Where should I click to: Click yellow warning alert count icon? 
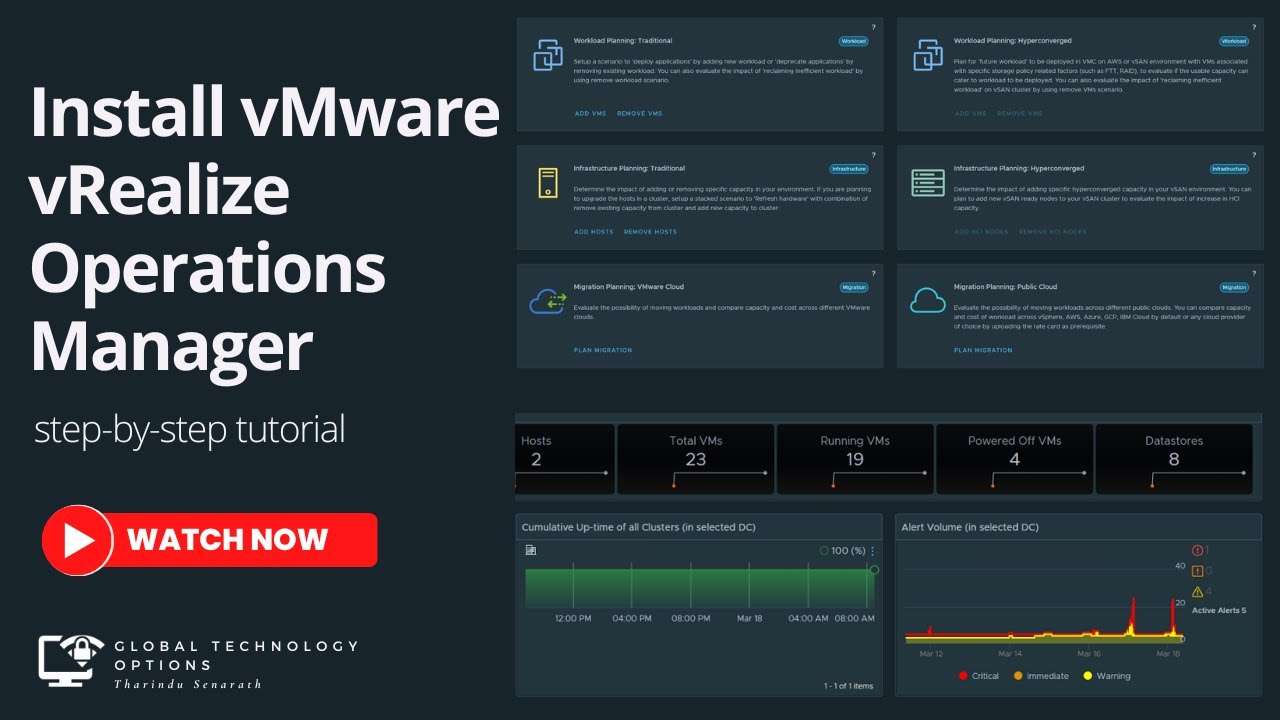(x=1197, y=592)
